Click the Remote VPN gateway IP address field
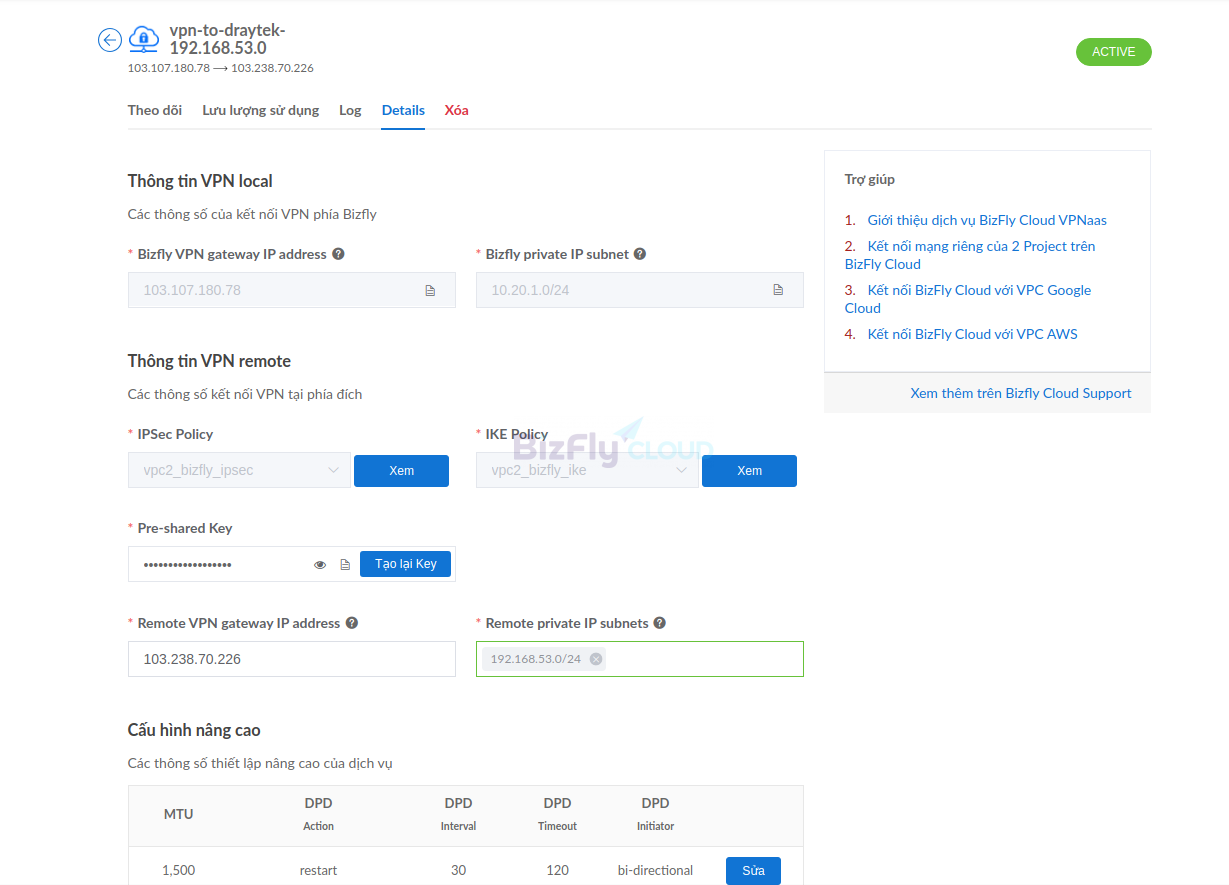The height and width of the screenshot is (885, 1229). (292, 659)
